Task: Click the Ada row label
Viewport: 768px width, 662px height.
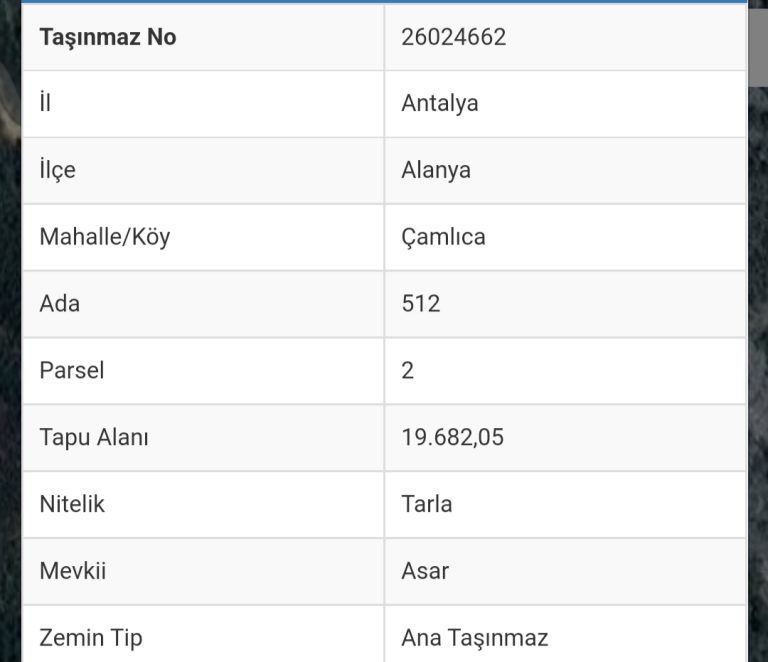Action: (x=59, y=304)
